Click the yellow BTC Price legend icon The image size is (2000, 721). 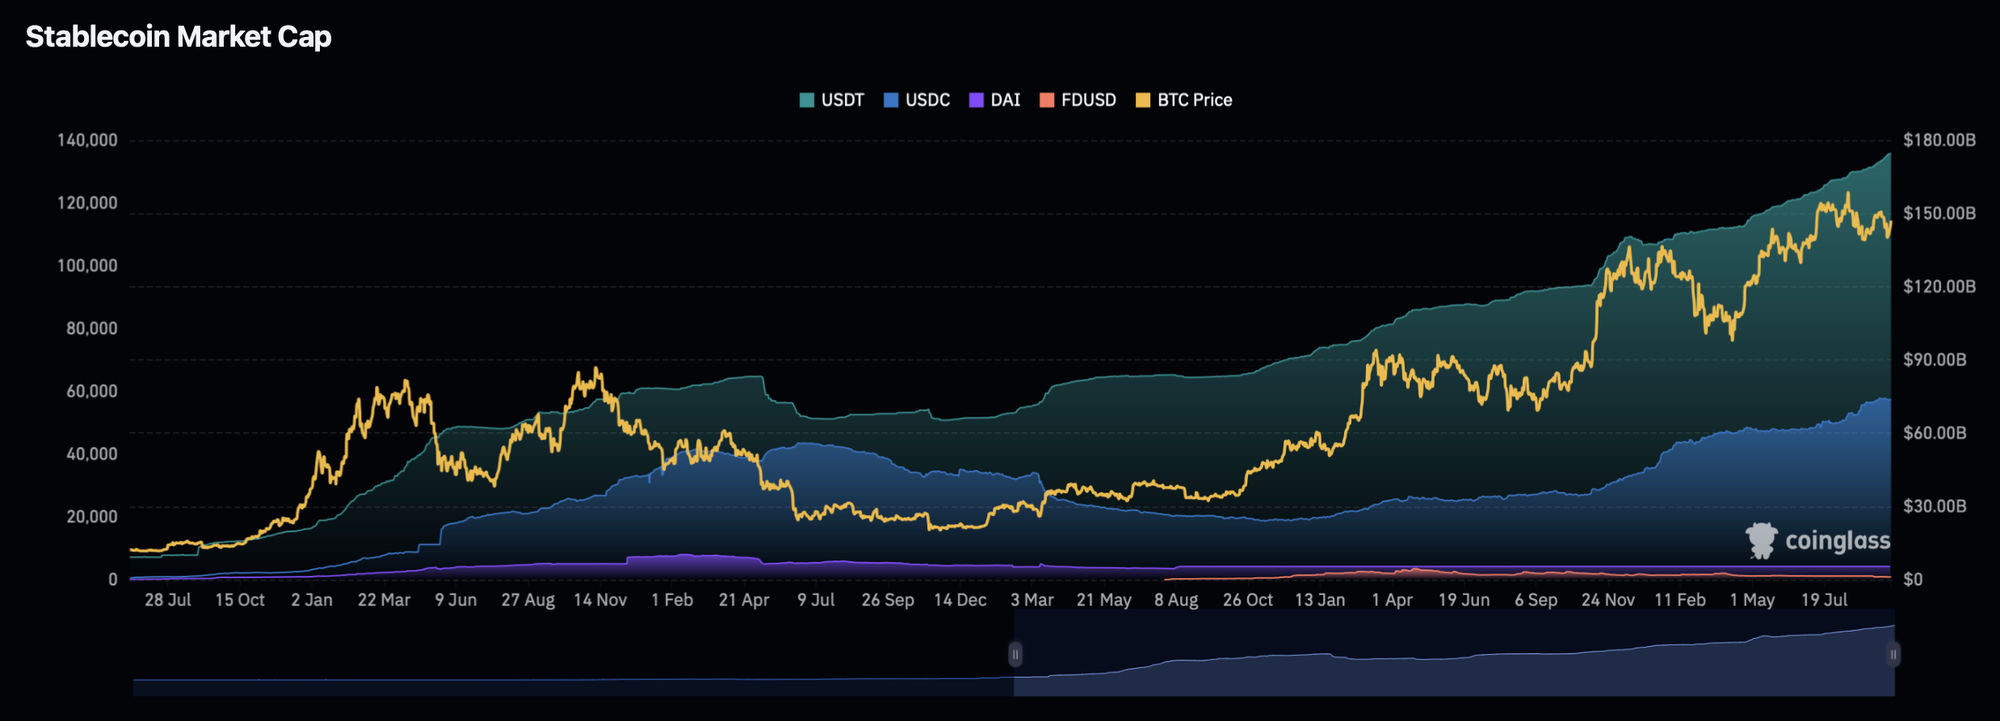[x=1143, y=100]
